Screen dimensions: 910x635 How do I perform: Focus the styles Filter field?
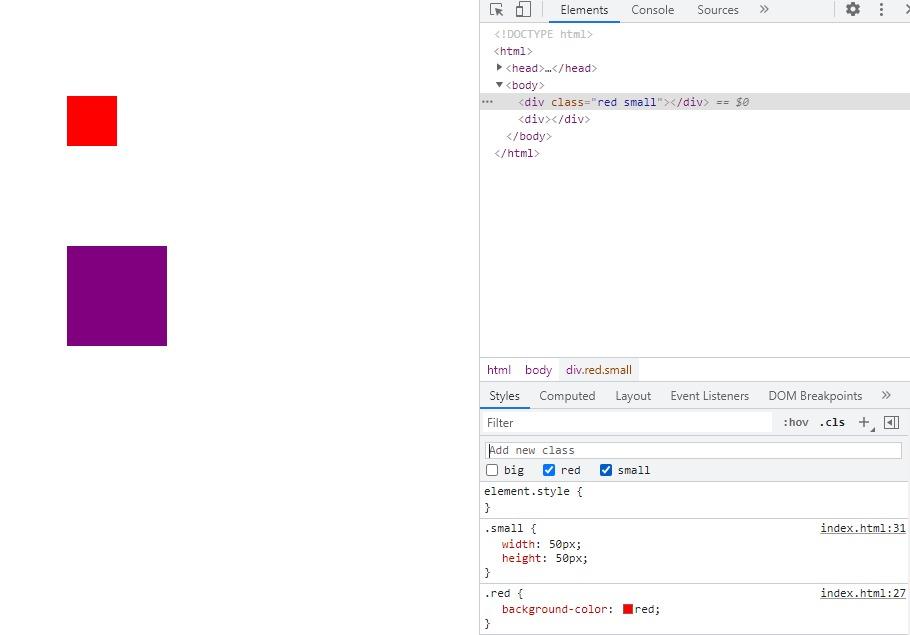point(628,423)
